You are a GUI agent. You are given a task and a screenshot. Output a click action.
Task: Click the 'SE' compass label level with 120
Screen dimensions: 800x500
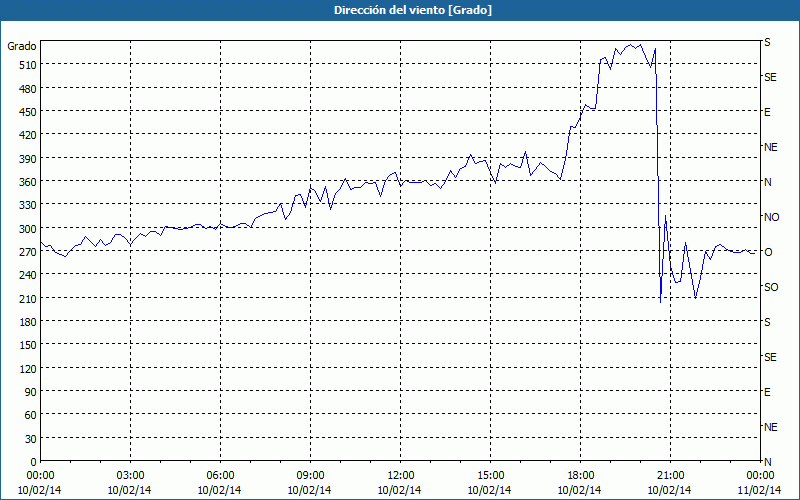pyautogui.click(x=770, y=357)
